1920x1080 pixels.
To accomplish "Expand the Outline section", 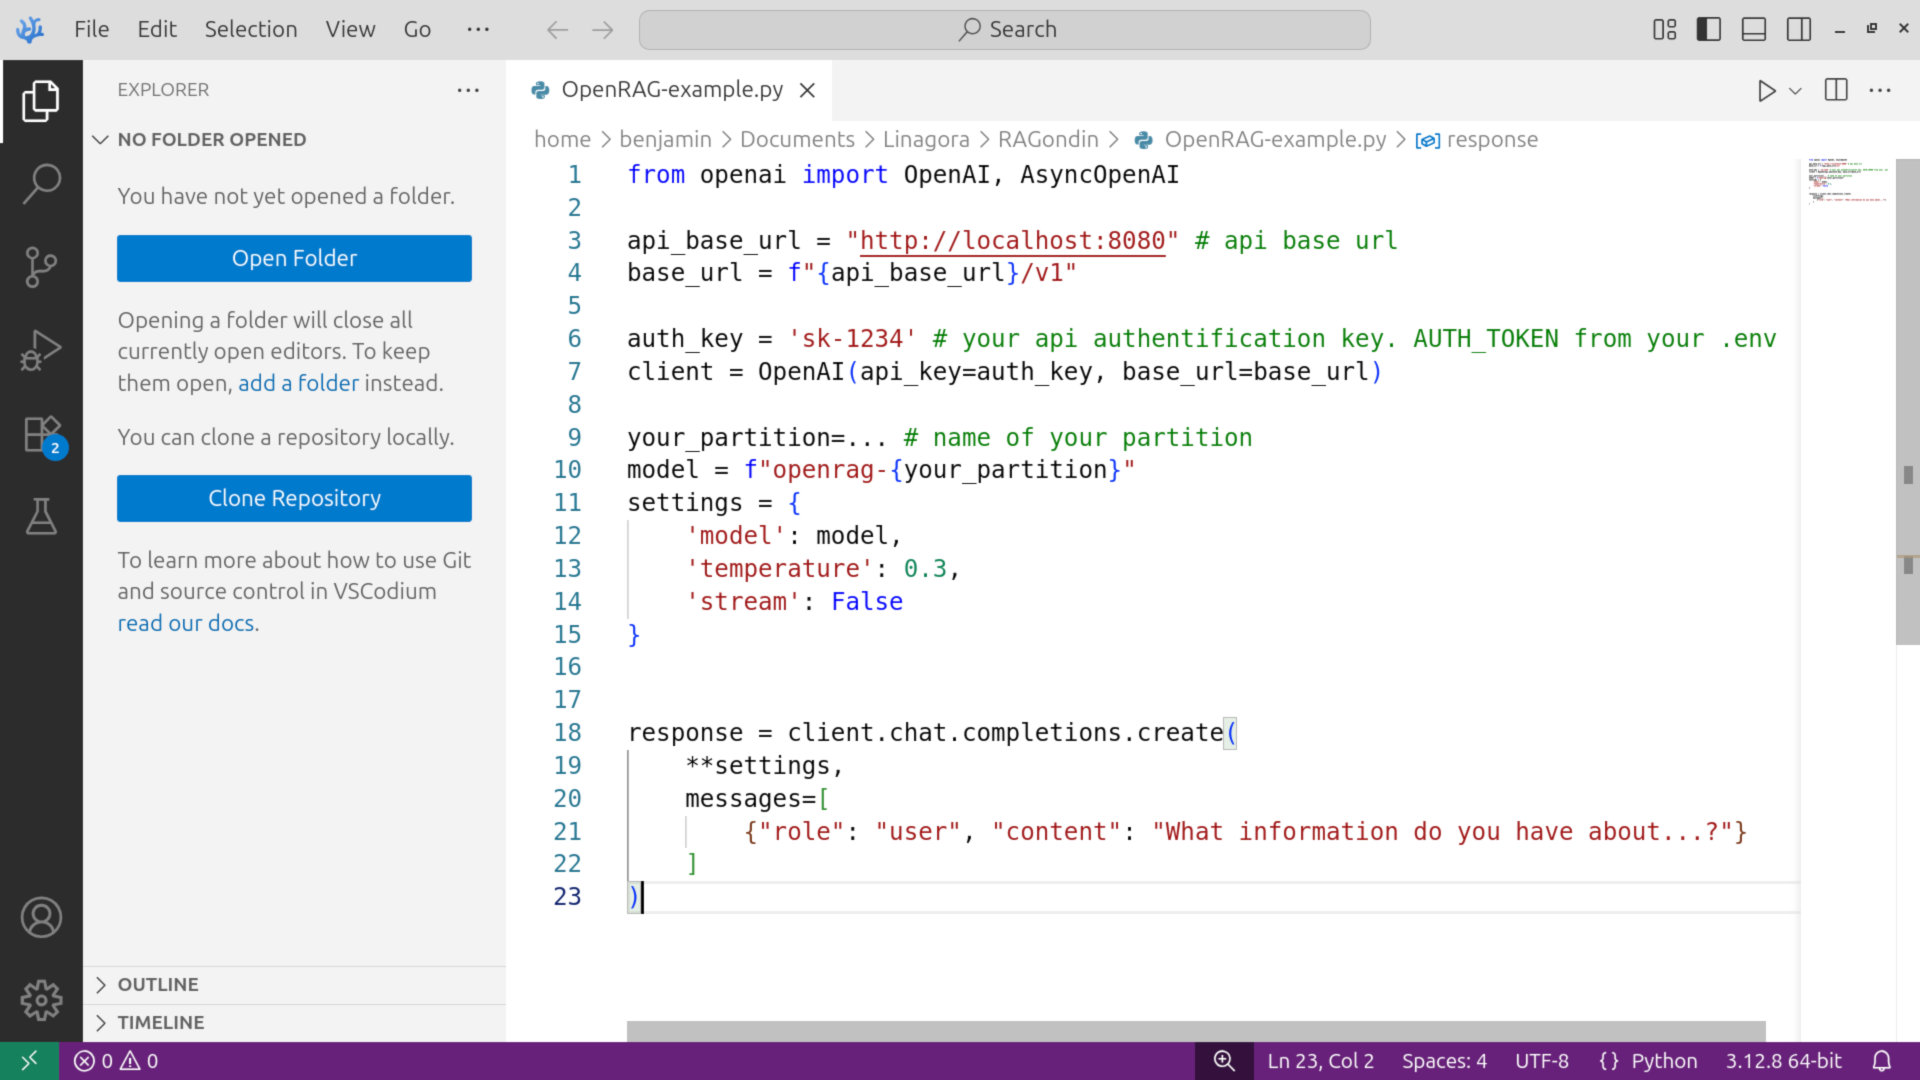I will [x=294, y=985].
